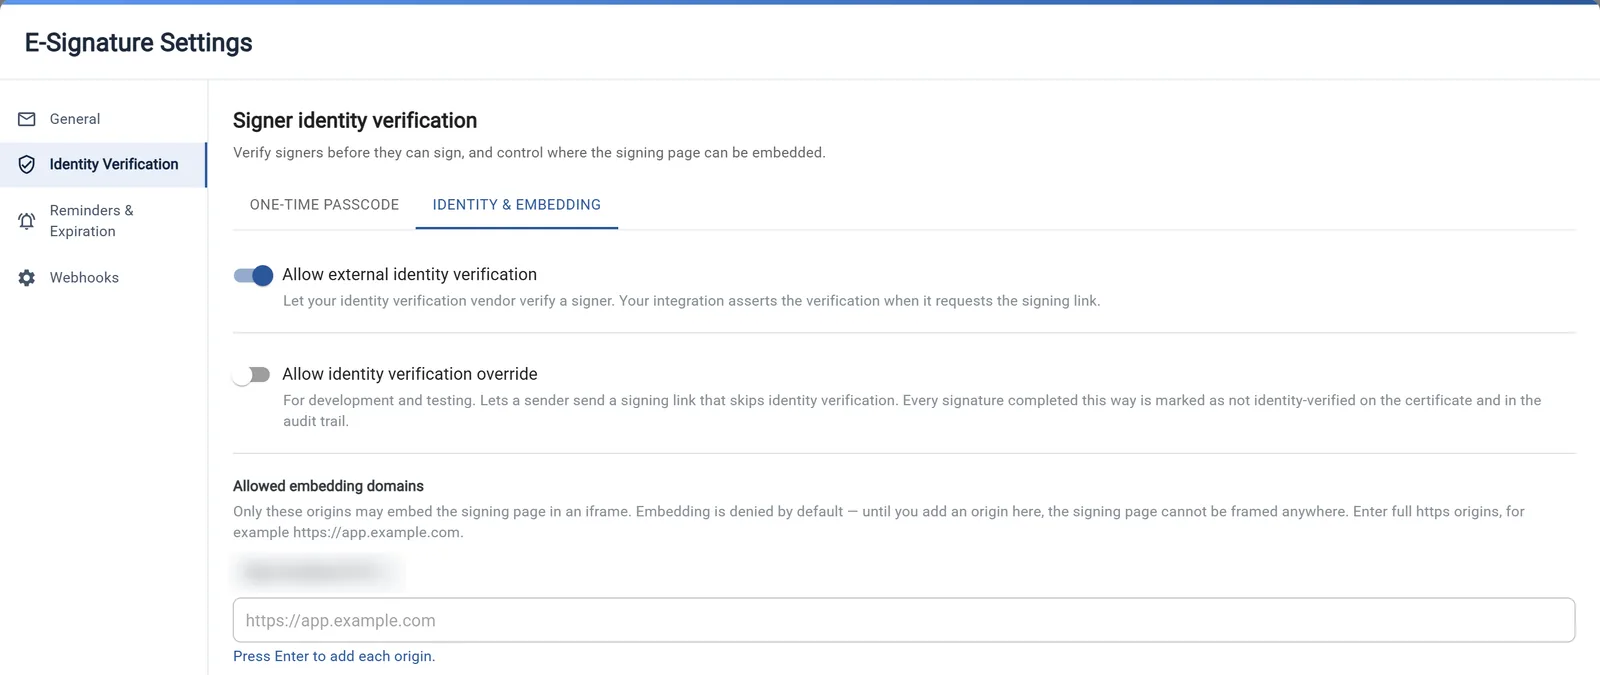Screen dimensions: 1600x675
Task: Enable Allow identity verification override toggle
Action: pyautogui.click(x=252, y=375)
